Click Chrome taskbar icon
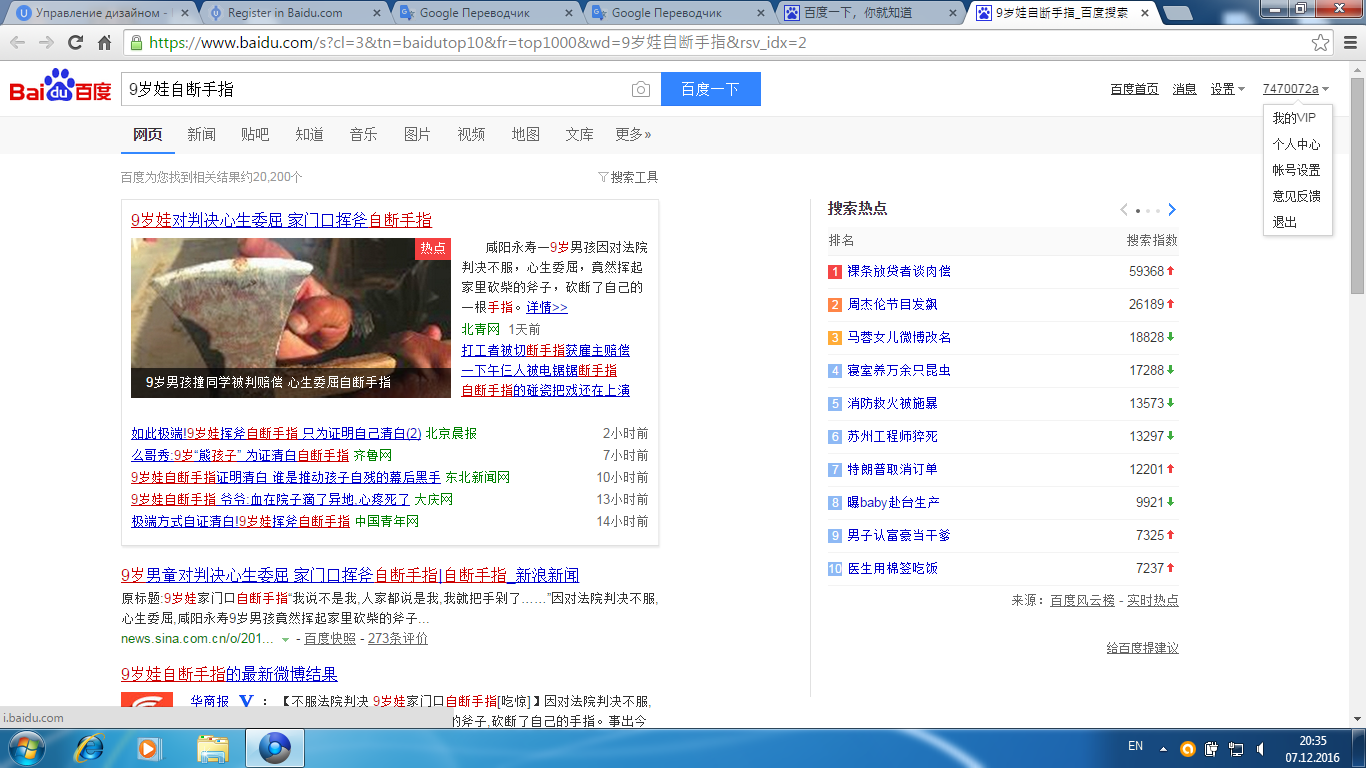 (274, 748)
